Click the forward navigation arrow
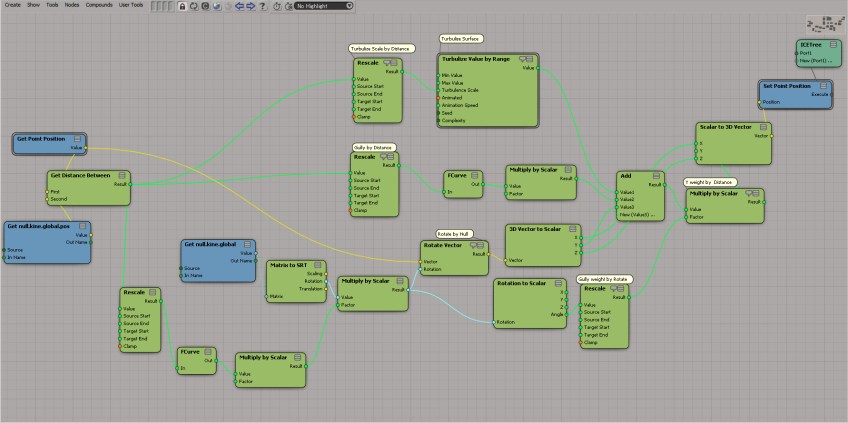The width and height of the screenshot is (848, 423). (x=249, y=6)
